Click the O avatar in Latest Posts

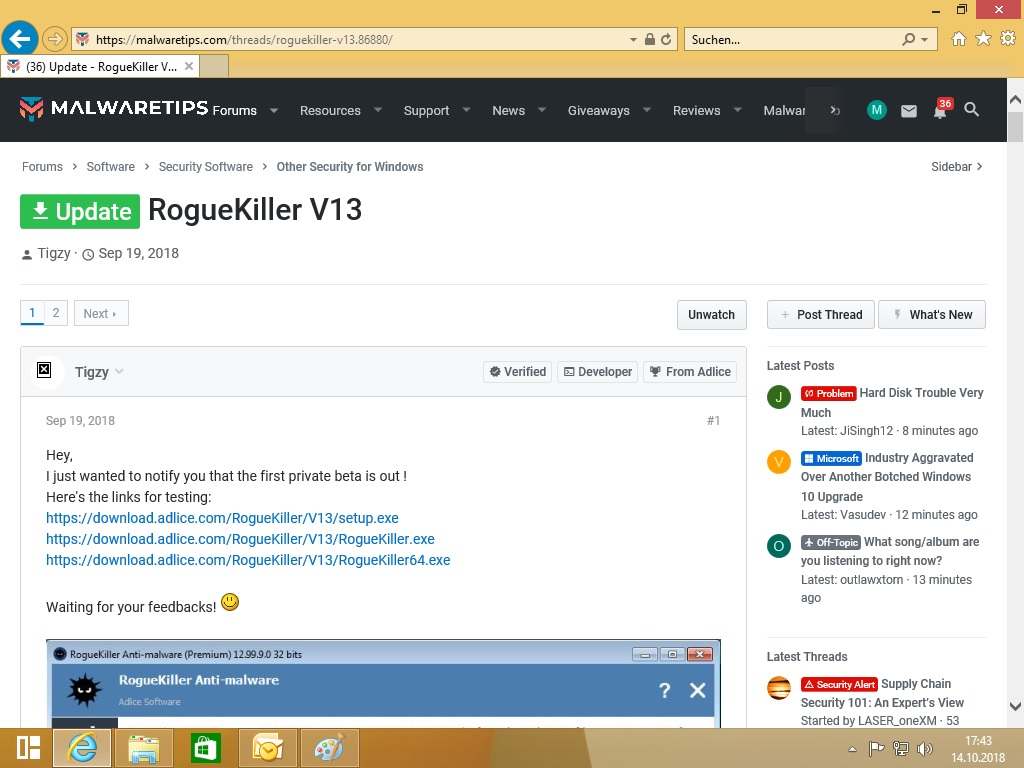pos(778,546)
